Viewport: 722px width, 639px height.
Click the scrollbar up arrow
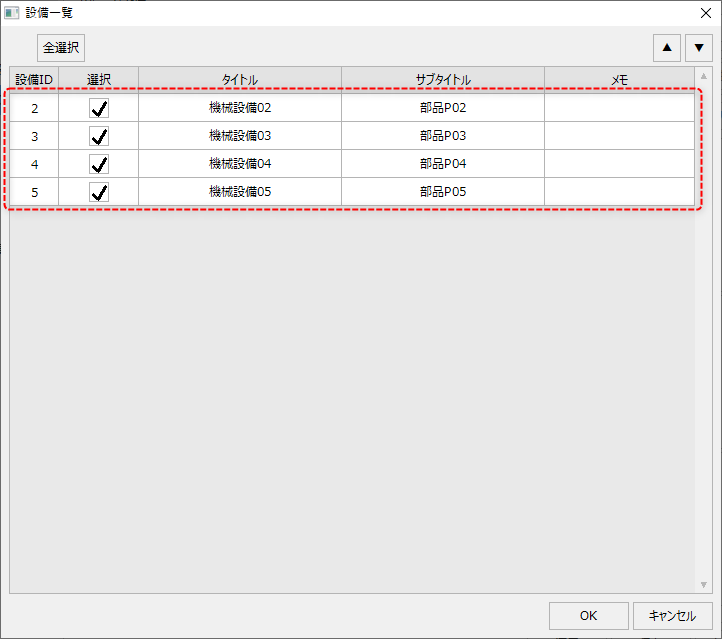703,76
